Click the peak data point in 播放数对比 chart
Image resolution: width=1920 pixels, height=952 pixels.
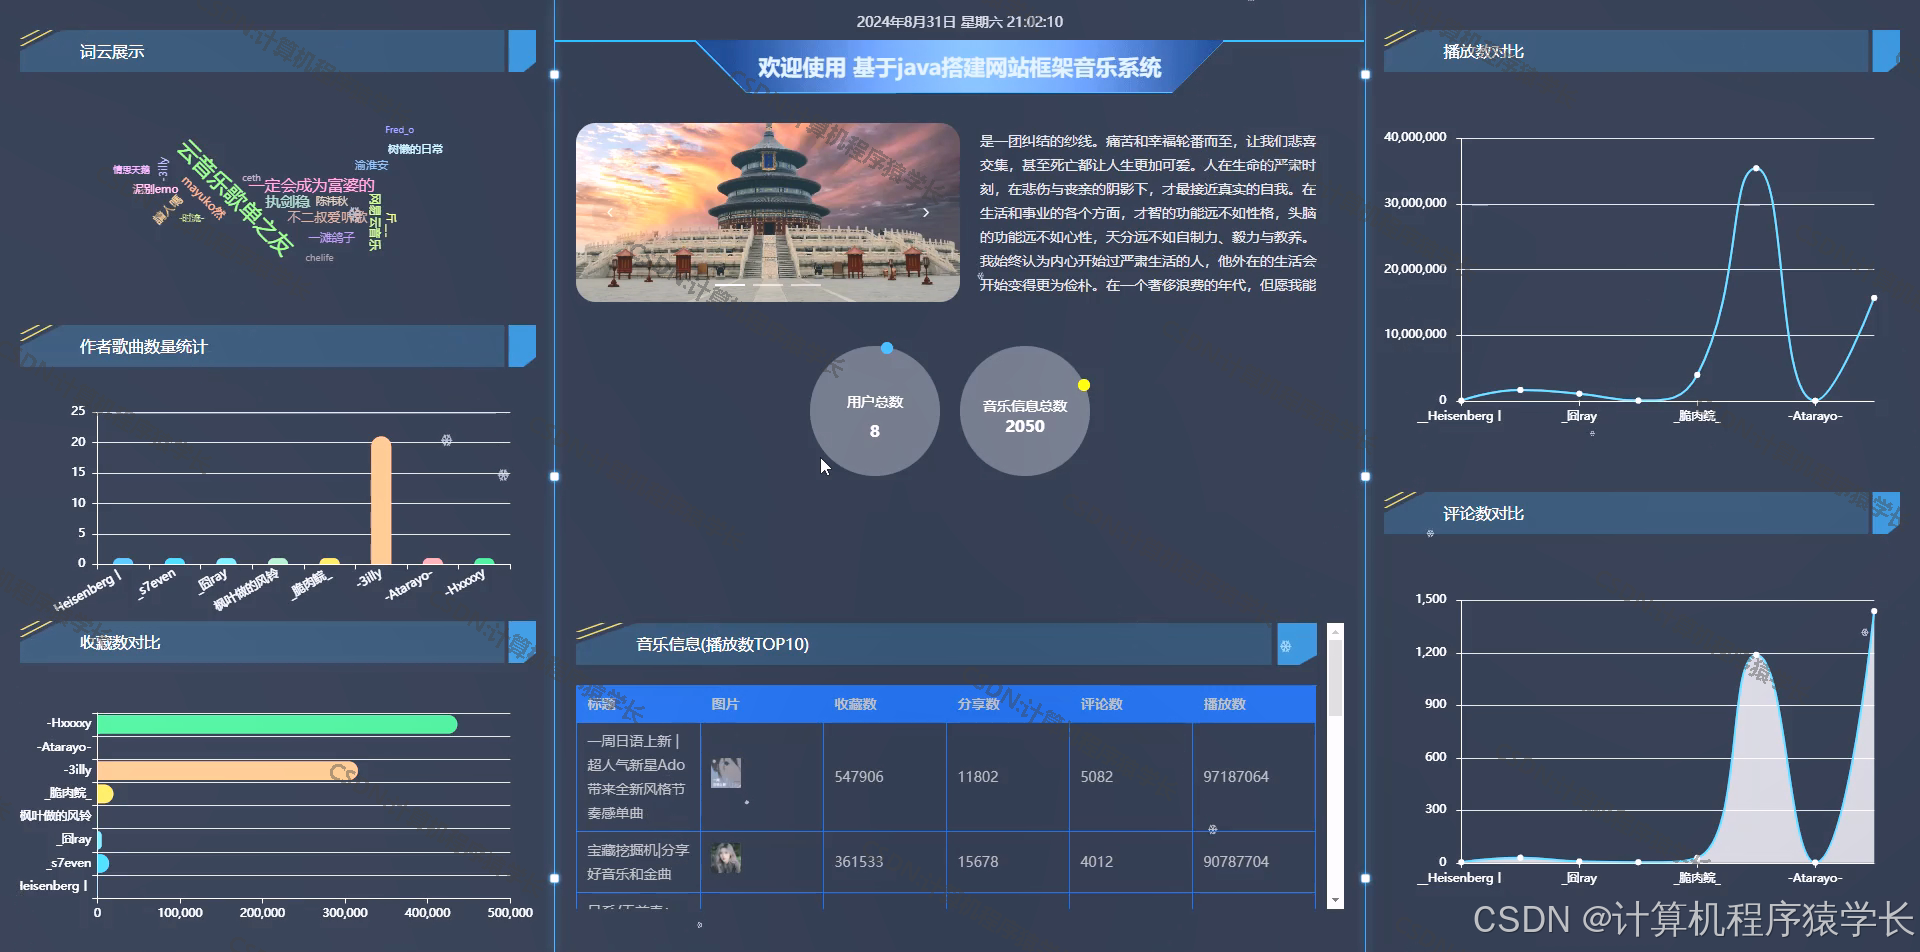coord(1756,168)
